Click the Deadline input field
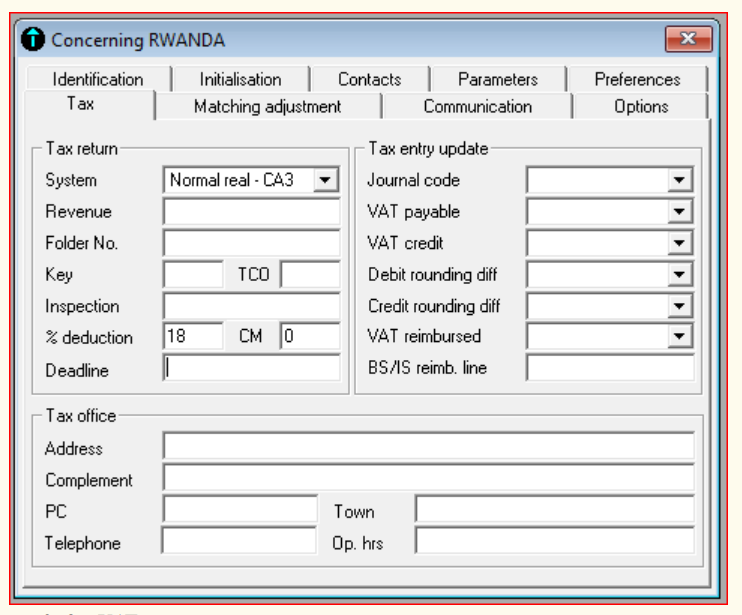This screenshot has height=615, width=742. point(251,368)
